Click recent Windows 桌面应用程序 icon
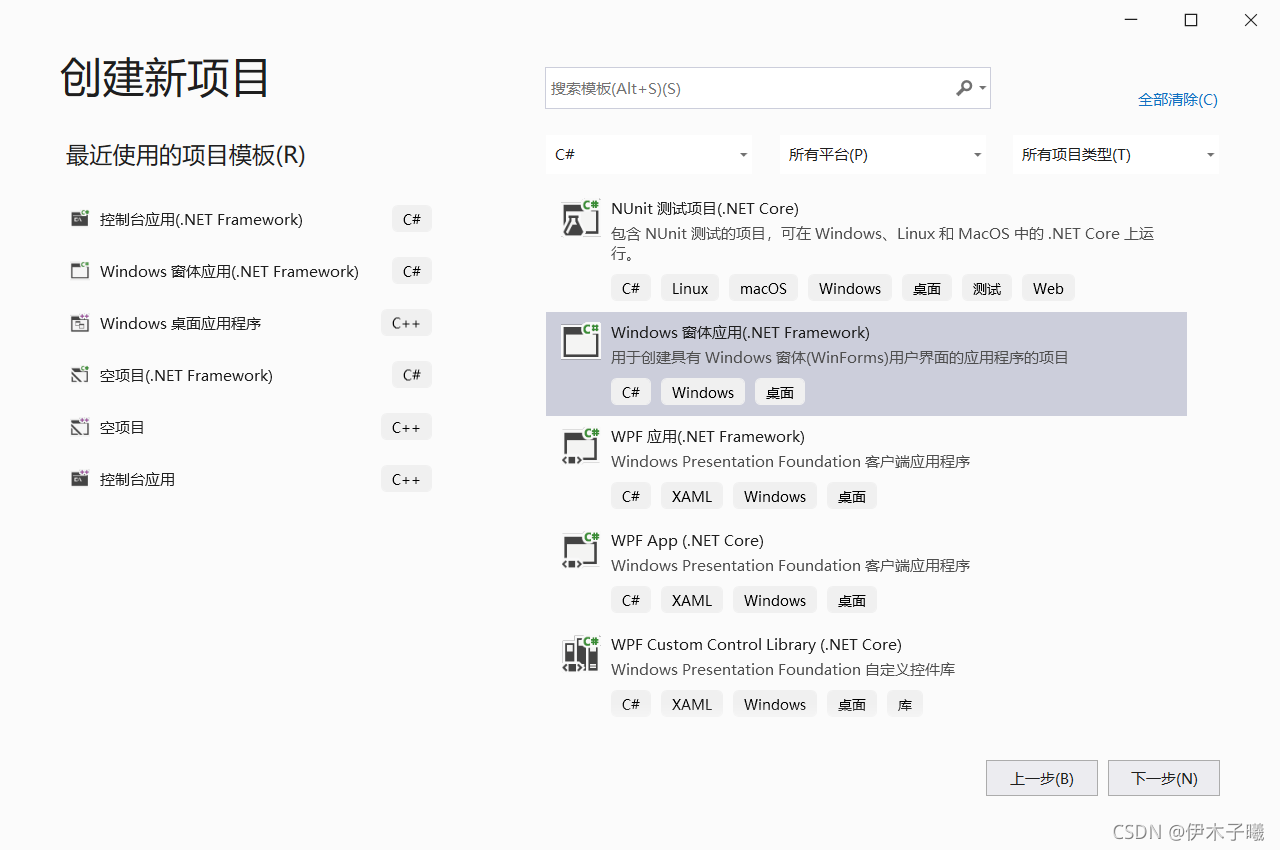The width and height of the screenshot is (1280, 850). (80, 323)
